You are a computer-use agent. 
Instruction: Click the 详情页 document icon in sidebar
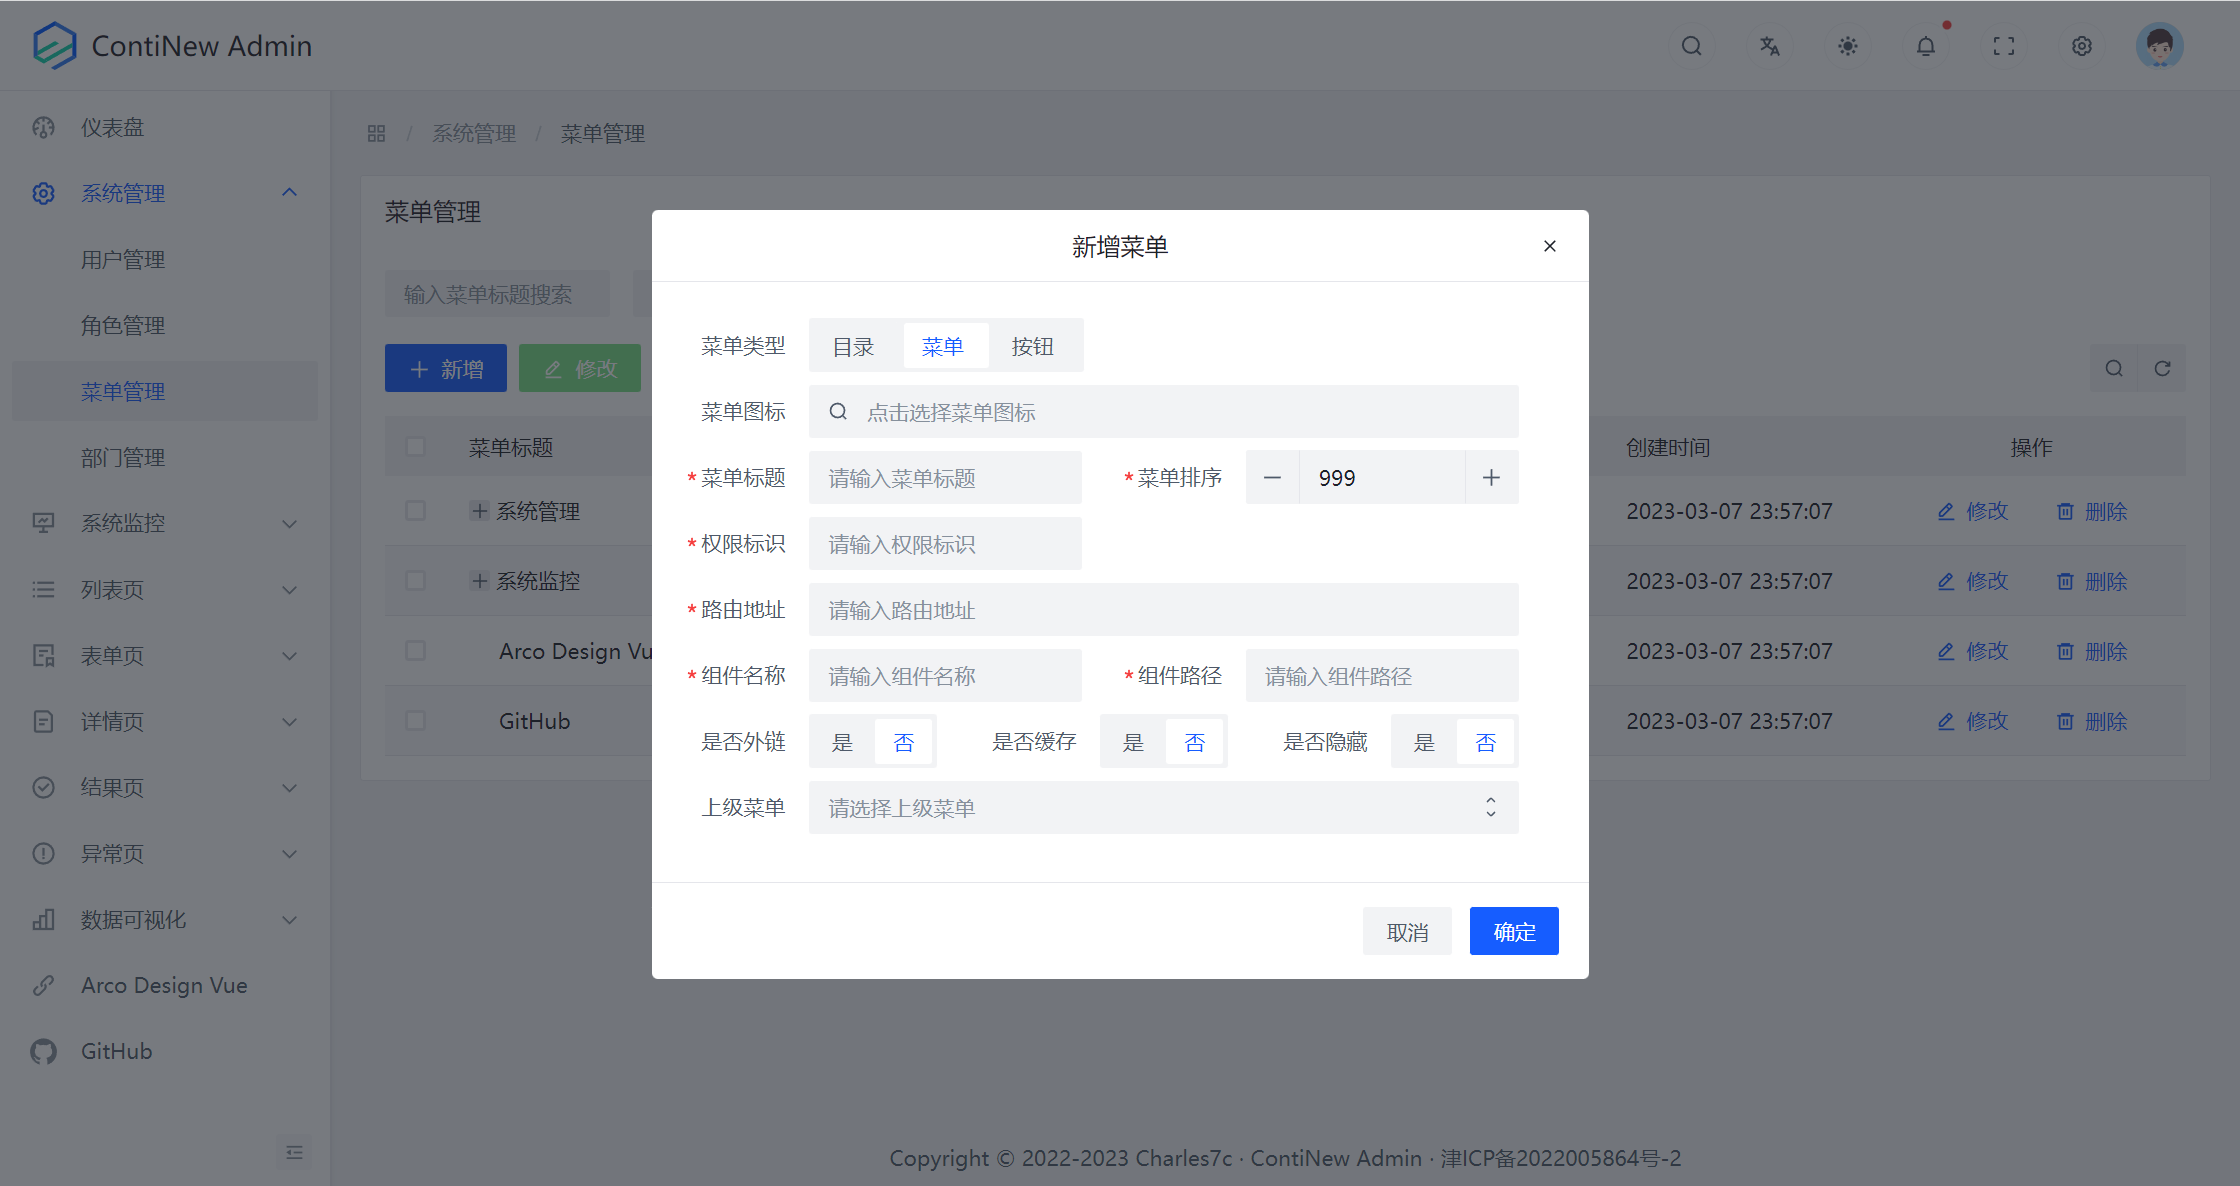click(x=44, y=721)
